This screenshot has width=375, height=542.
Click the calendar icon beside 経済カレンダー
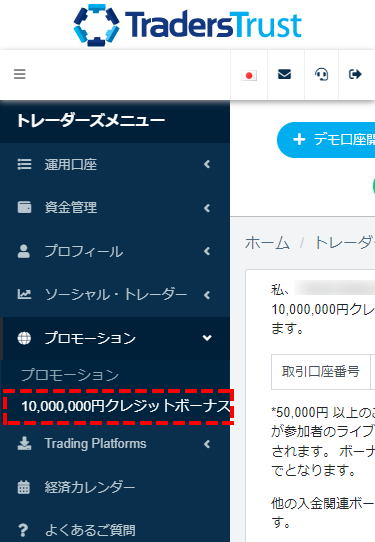pyautogui.click(x=24, y=487)
